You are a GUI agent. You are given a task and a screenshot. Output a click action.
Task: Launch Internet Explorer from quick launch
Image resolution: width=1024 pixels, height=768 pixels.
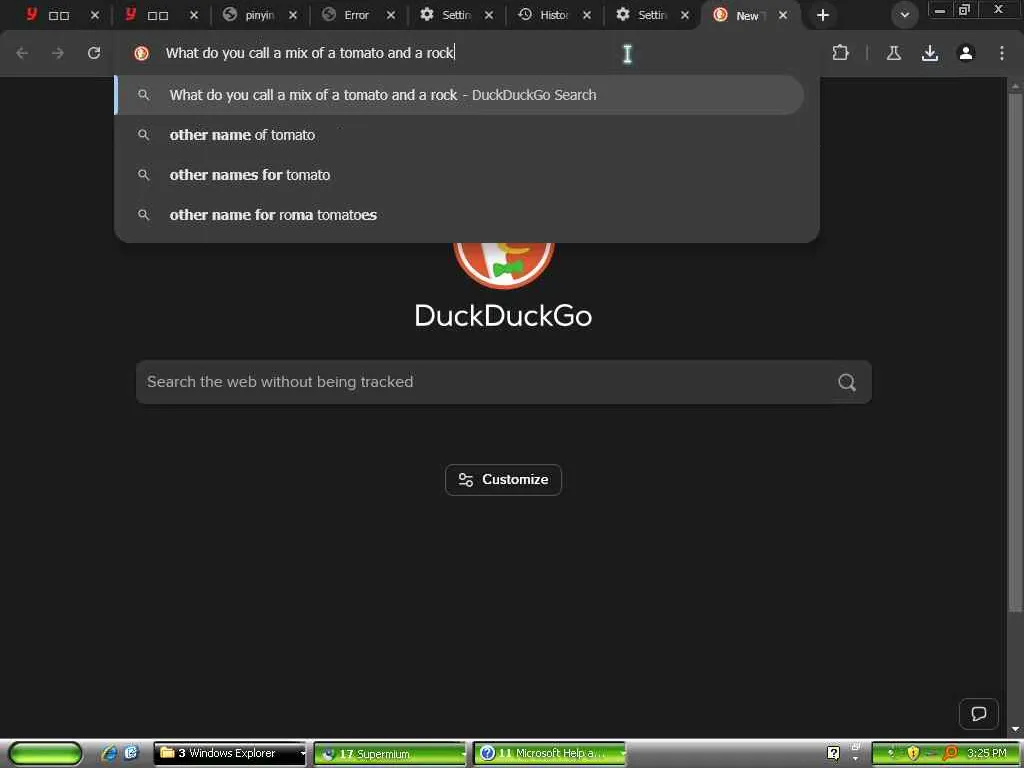(x=109, y=754)
